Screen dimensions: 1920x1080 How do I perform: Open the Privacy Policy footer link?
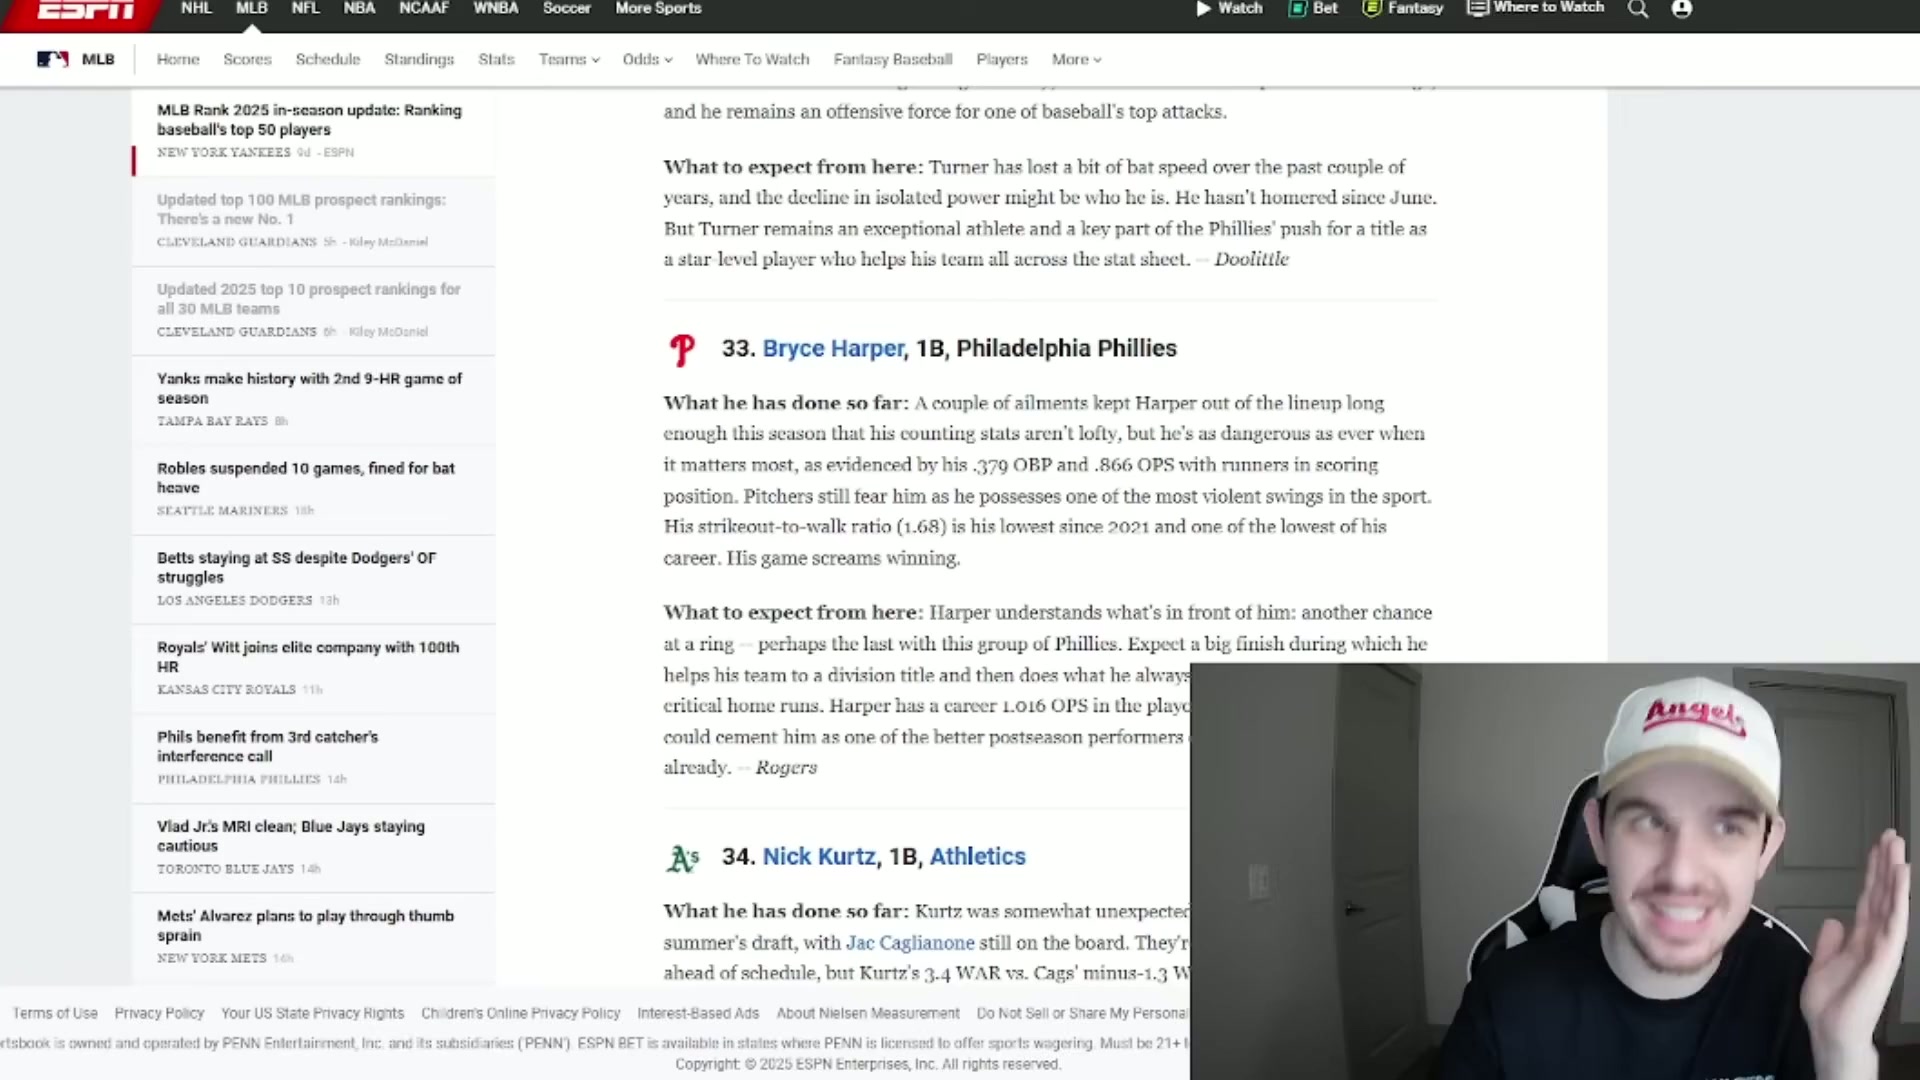coord(159,1013)
